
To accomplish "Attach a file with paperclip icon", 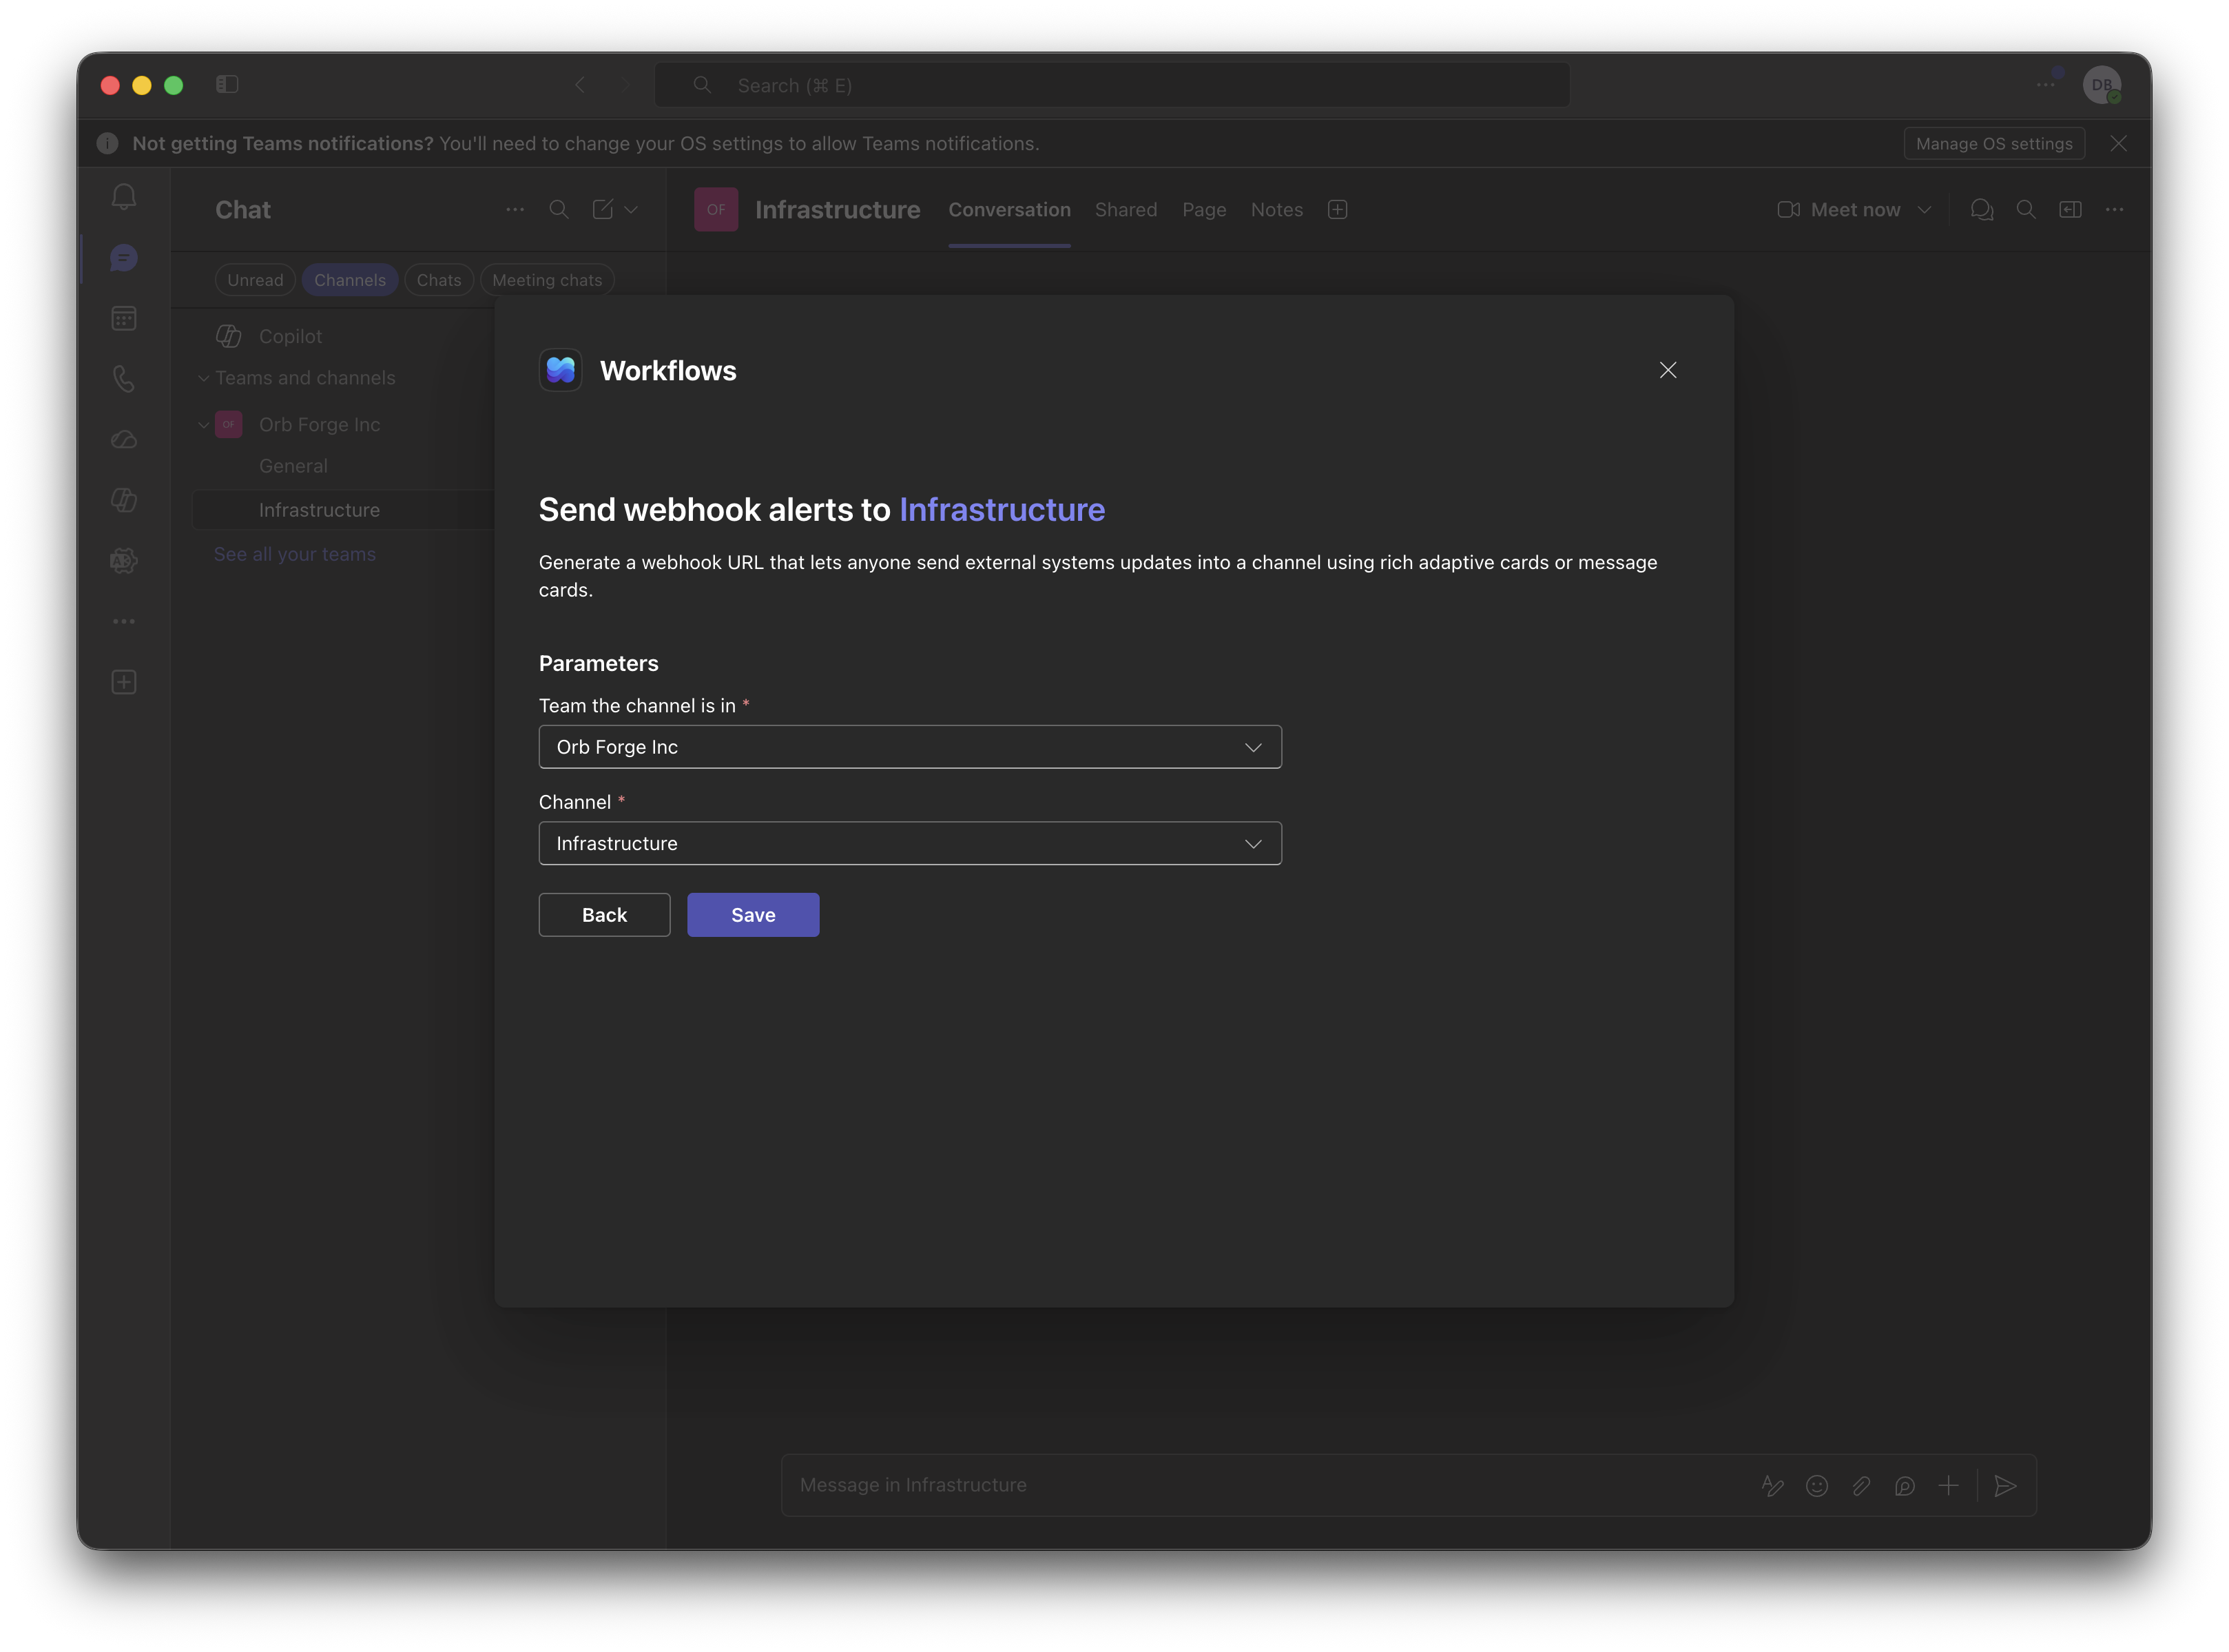I will tap(1861, 1486).
